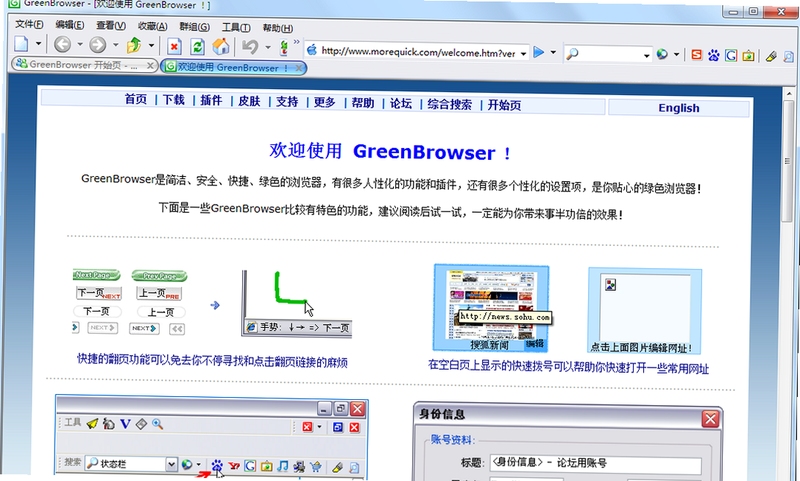Open dropdown next to the Go button
Screen dimensions: 800x481
[x=553, y=53]
